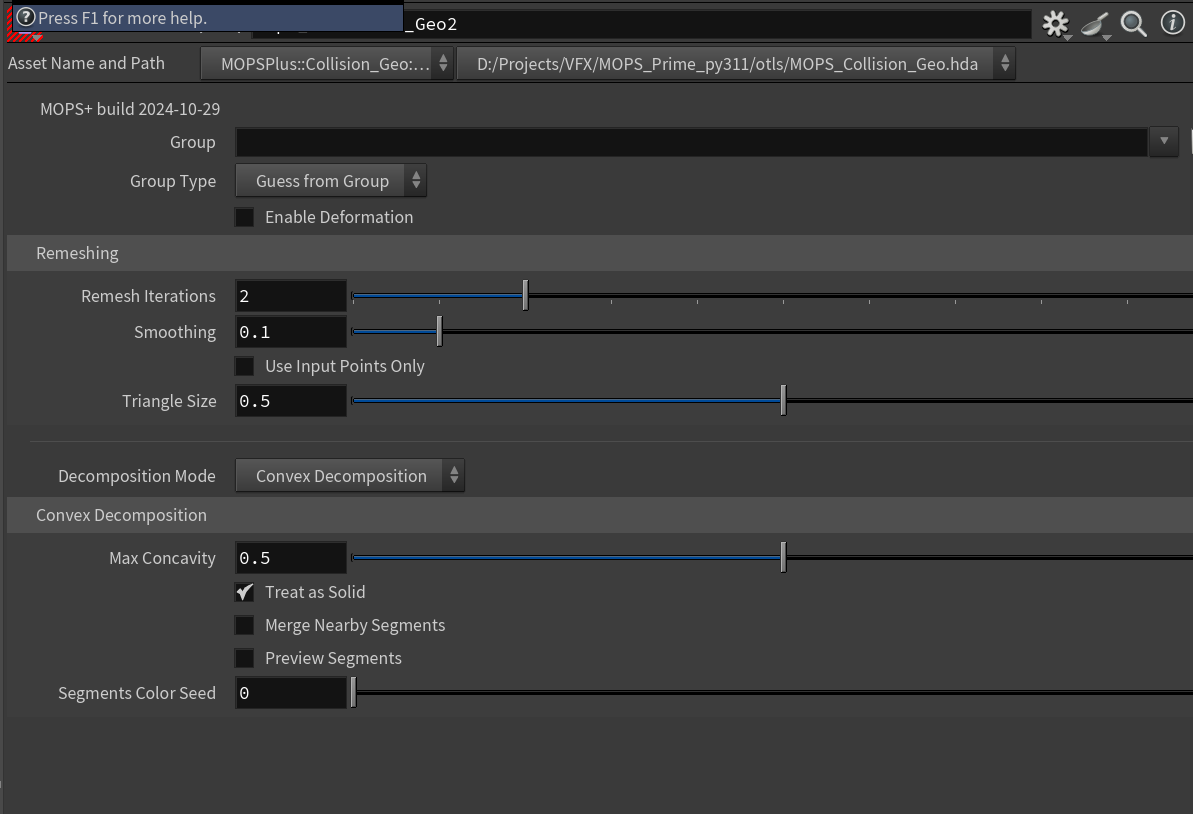Open the parameter search magnifier
Viewport: 1193px width, 814px height.
coord(1133,24)
